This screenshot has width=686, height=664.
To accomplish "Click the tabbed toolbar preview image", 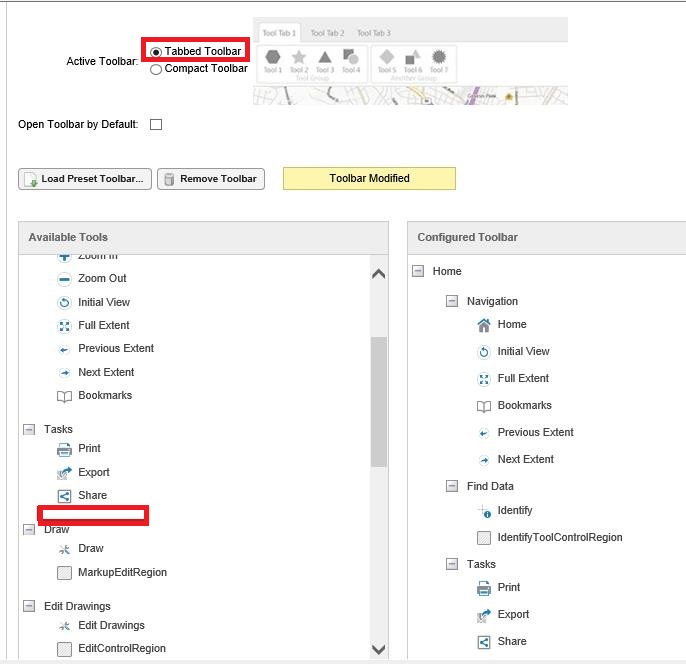I will click(410, 61).
